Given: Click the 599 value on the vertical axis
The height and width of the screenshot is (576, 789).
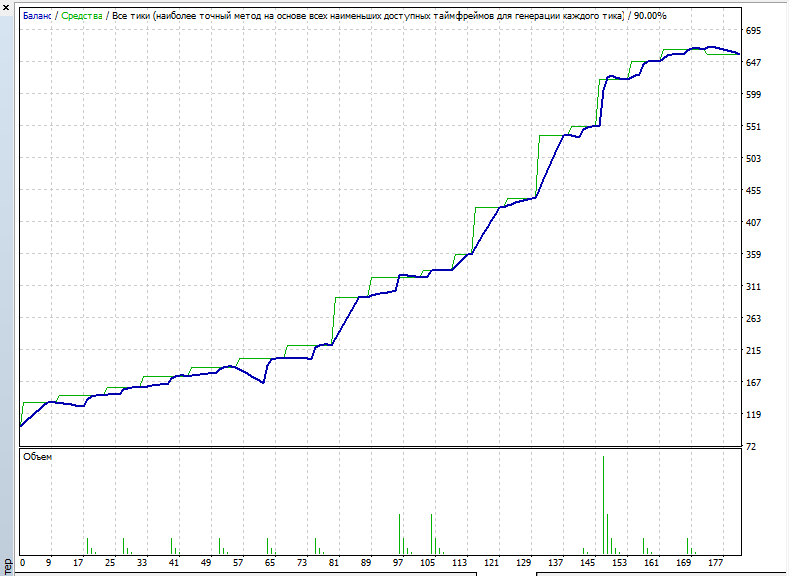Looking at the screenshot, I should point(753,95).
